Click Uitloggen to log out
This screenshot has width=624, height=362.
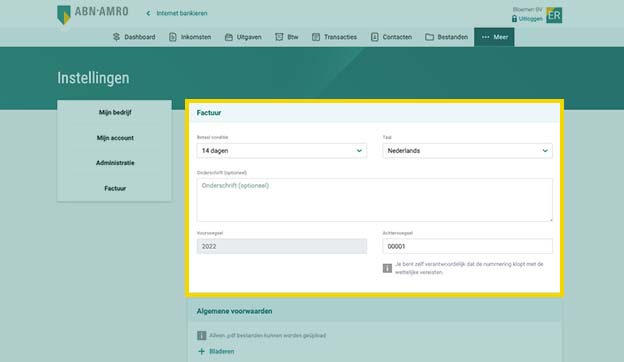(530, 19)
